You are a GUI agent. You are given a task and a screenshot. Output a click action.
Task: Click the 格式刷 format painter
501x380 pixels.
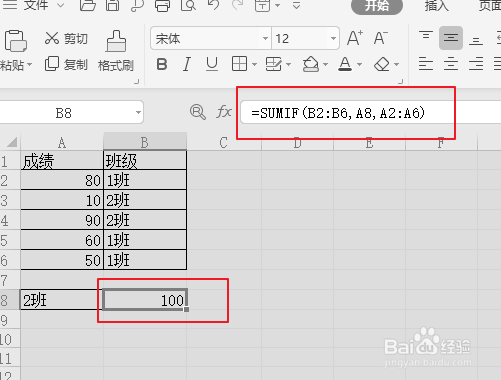(116, 51)
